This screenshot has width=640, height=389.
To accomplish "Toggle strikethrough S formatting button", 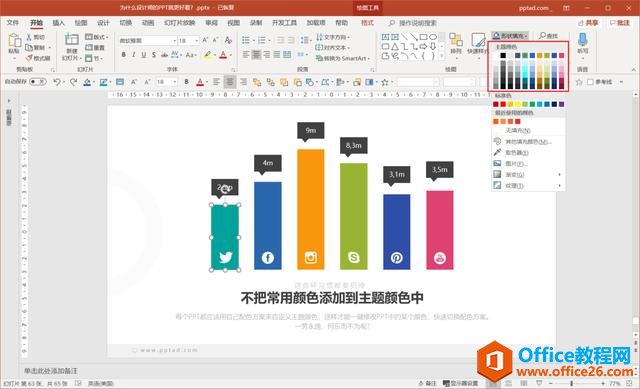I will coord(153,55).
